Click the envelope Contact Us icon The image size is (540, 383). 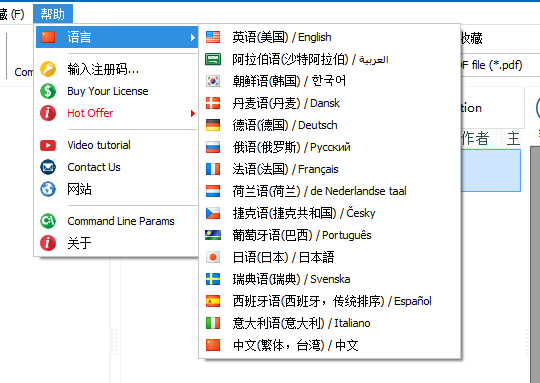[48, 167]
